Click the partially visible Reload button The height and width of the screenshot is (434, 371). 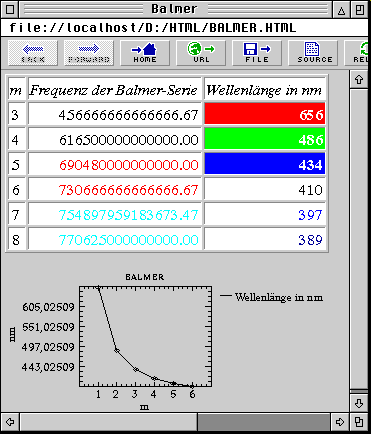tap(357, 53)
